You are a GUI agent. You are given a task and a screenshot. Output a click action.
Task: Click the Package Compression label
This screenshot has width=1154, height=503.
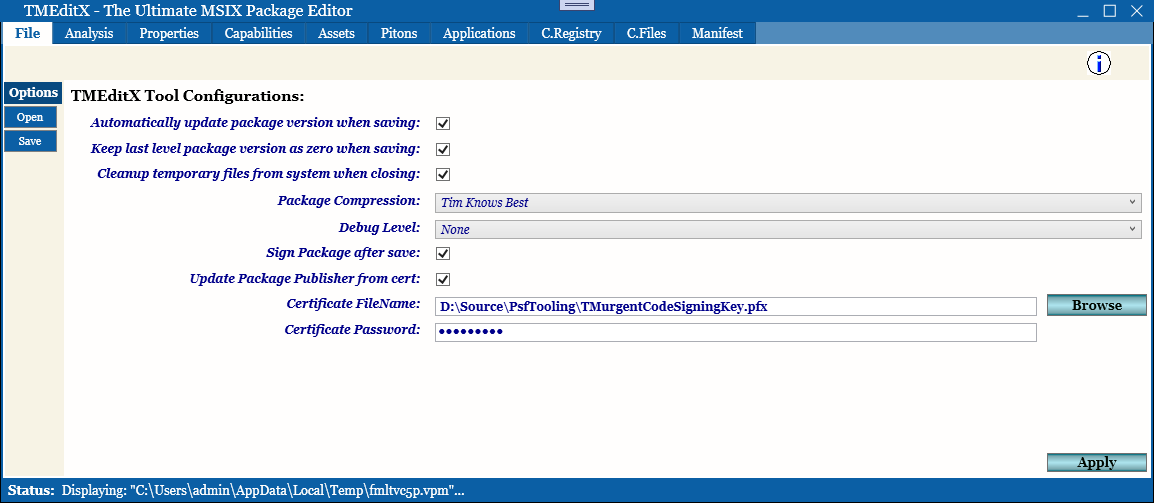349,200
